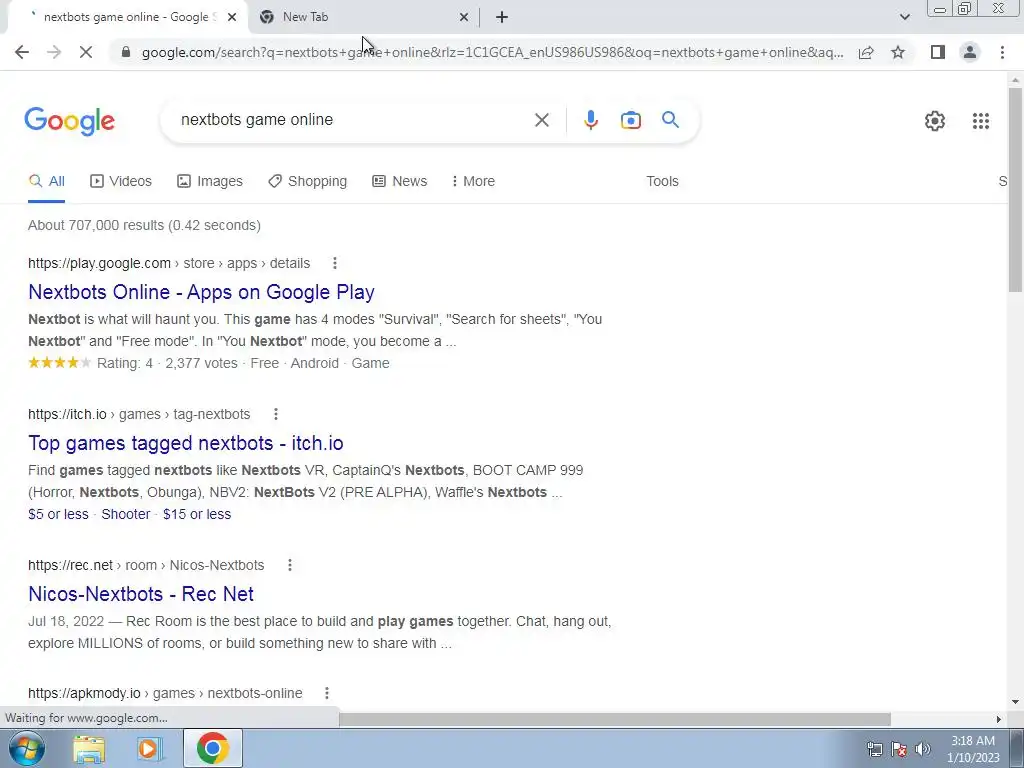Viewport: 1024px width, 768px height.
Task: Switch to News results
Action: (400, 181)
